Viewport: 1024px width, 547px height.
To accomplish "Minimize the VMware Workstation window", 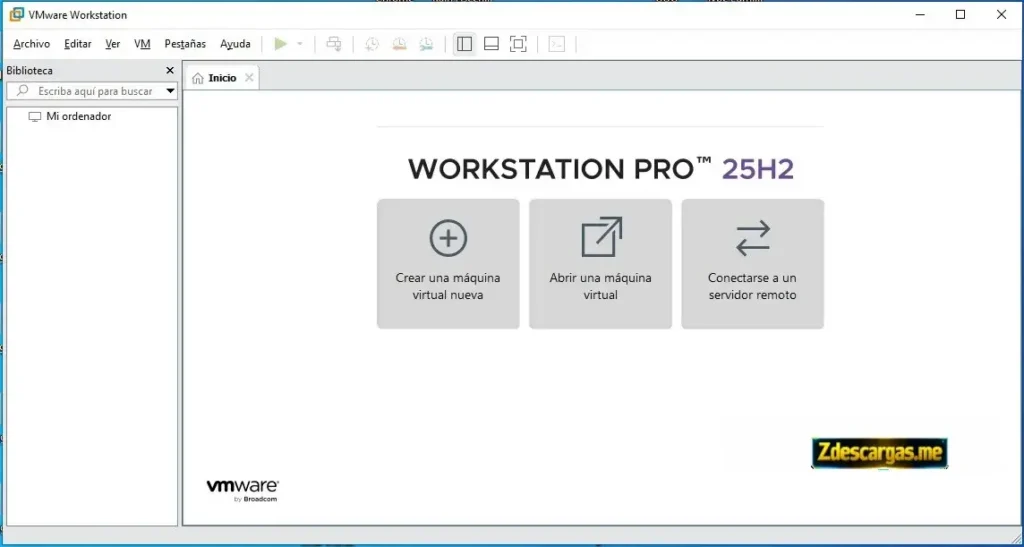I will [x=920, y=14].
